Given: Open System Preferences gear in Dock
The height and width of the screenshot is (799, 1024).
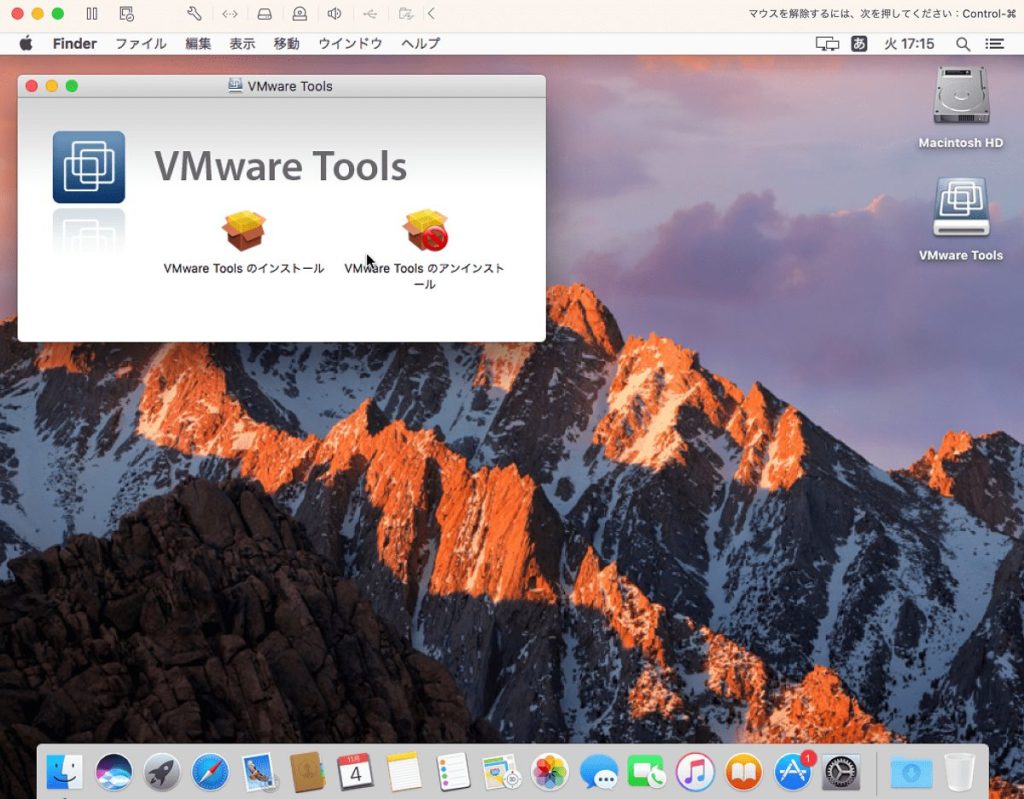Looking at the screenshot, I should tap(841, 771).
